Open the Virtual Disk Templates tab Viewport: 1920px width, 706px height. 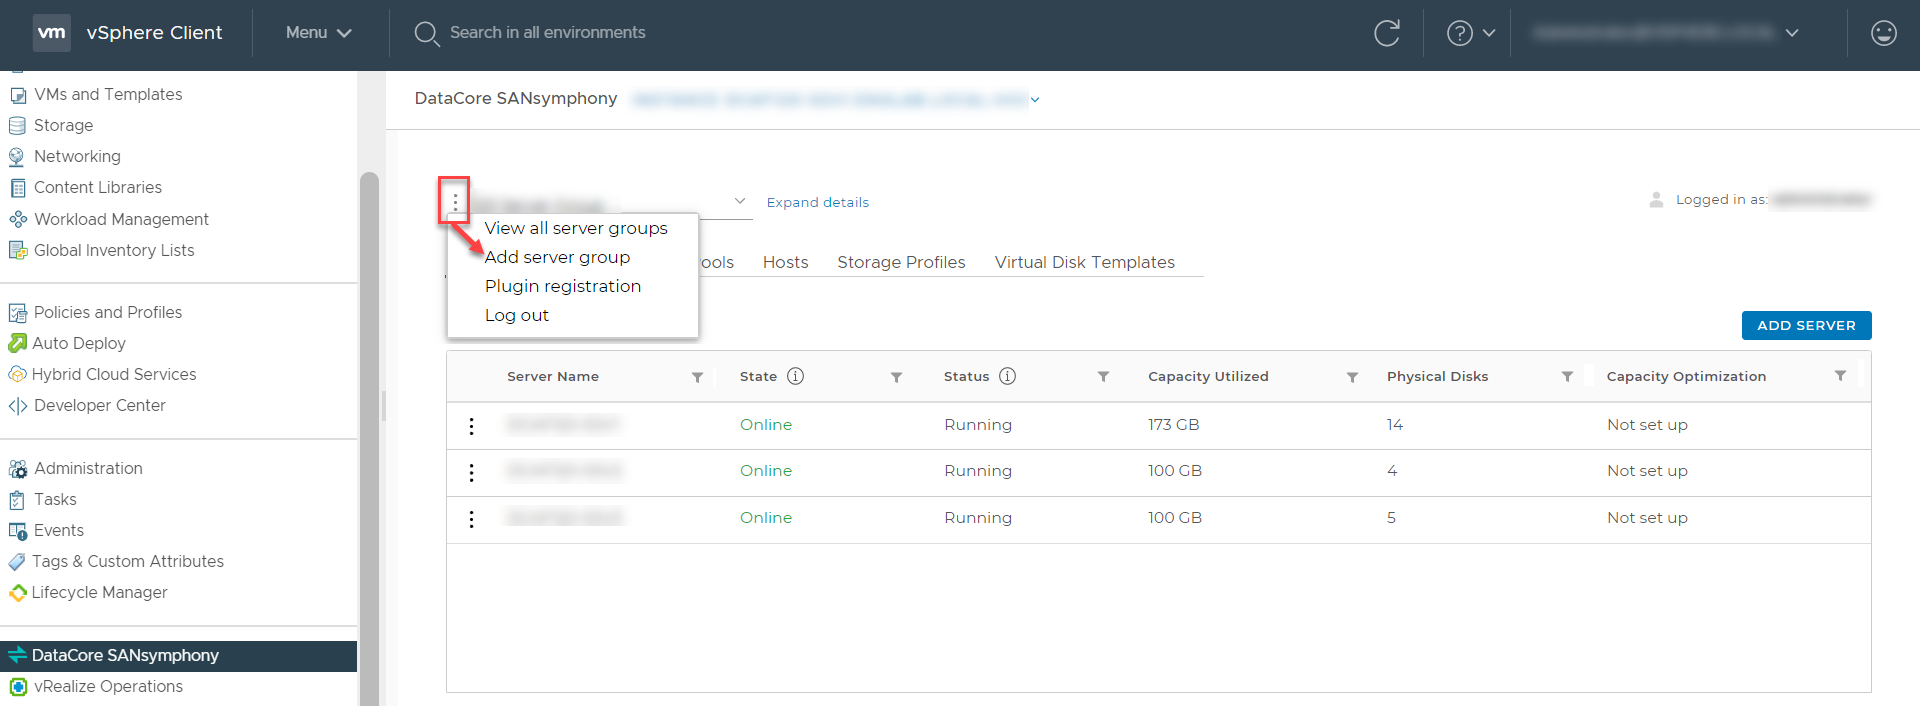(1085, 262)
